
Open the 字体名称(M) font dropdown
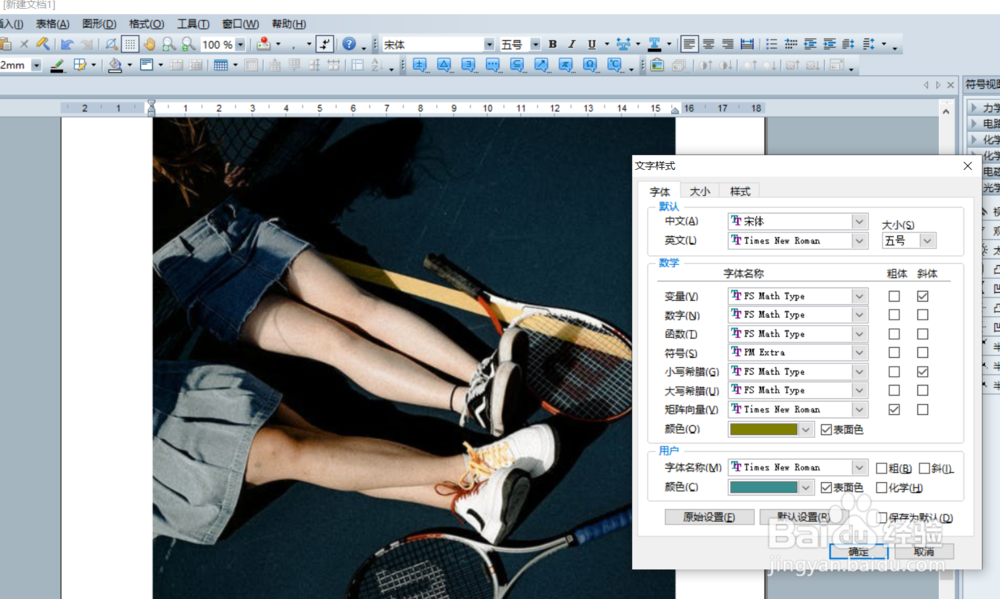point(859,467)
